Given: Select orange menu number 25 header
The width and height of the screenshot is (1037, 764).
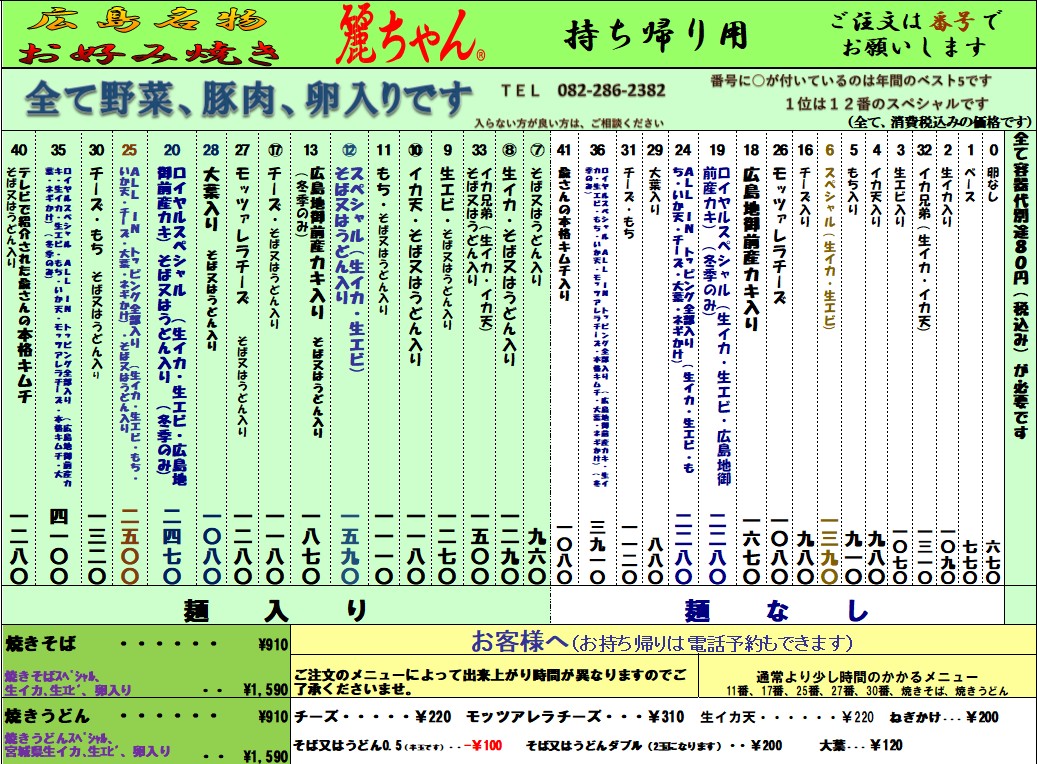Looking at the screenshot, I should 130,150.
